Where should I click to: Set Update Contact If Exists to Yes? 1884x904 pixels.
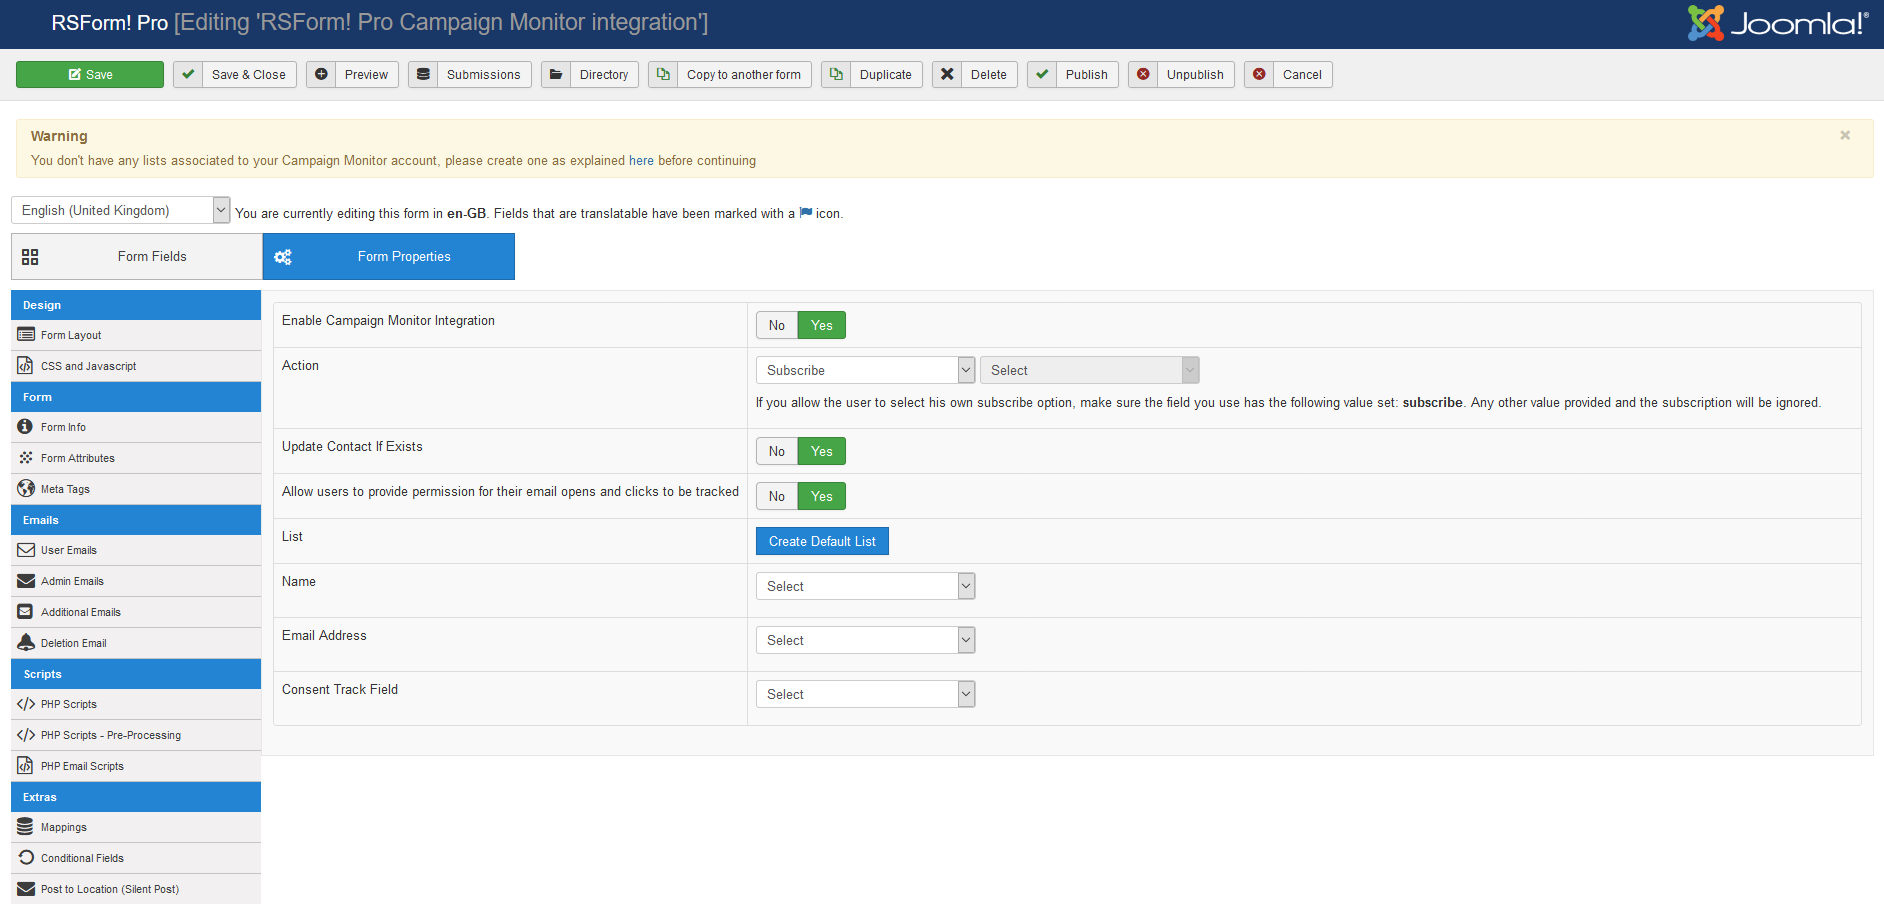click(x=822, y=451)
